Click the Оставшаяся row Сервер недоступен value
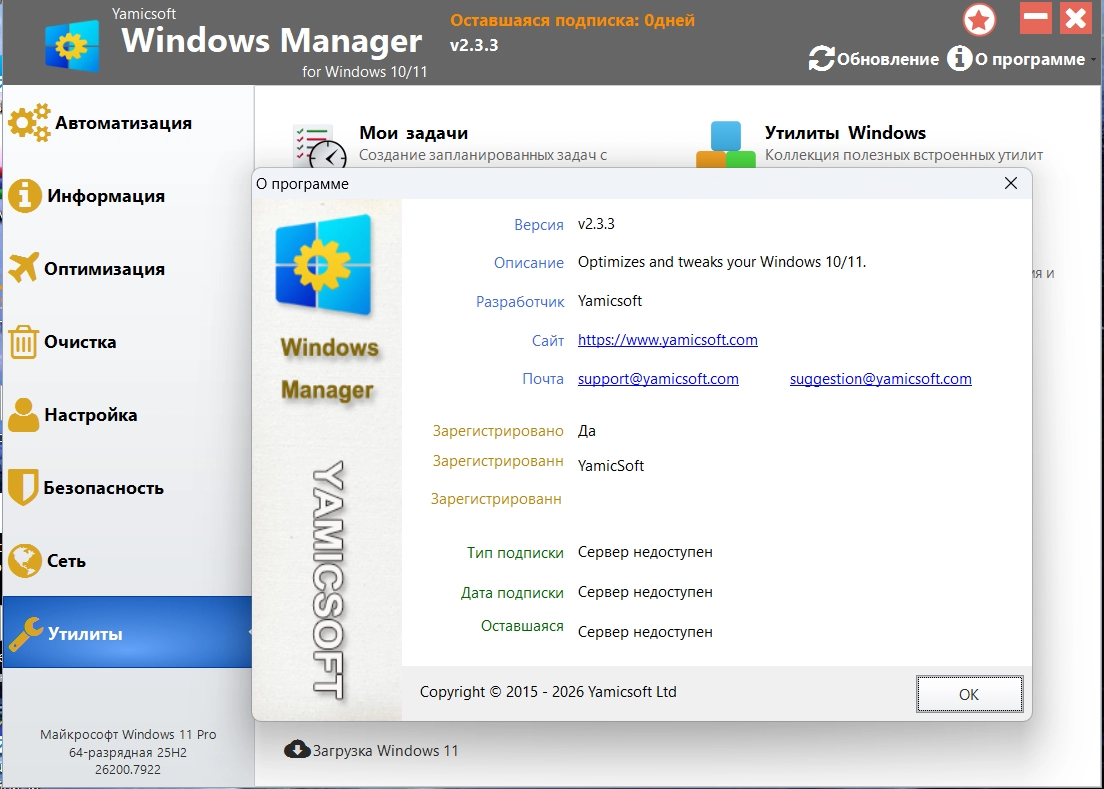The image size is (1104, 789). tap(645, 632)
